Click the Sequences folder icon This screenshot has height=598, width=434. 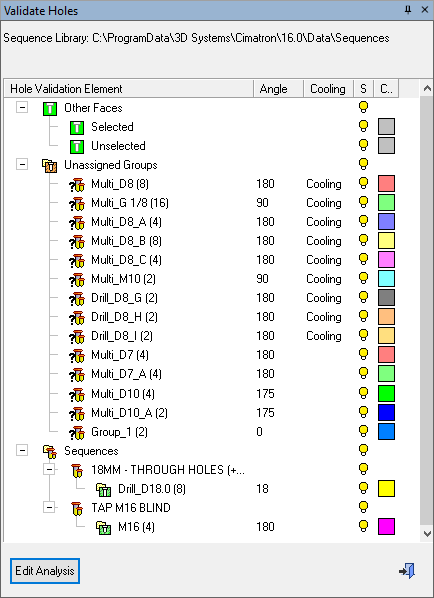tap(50, 452)
